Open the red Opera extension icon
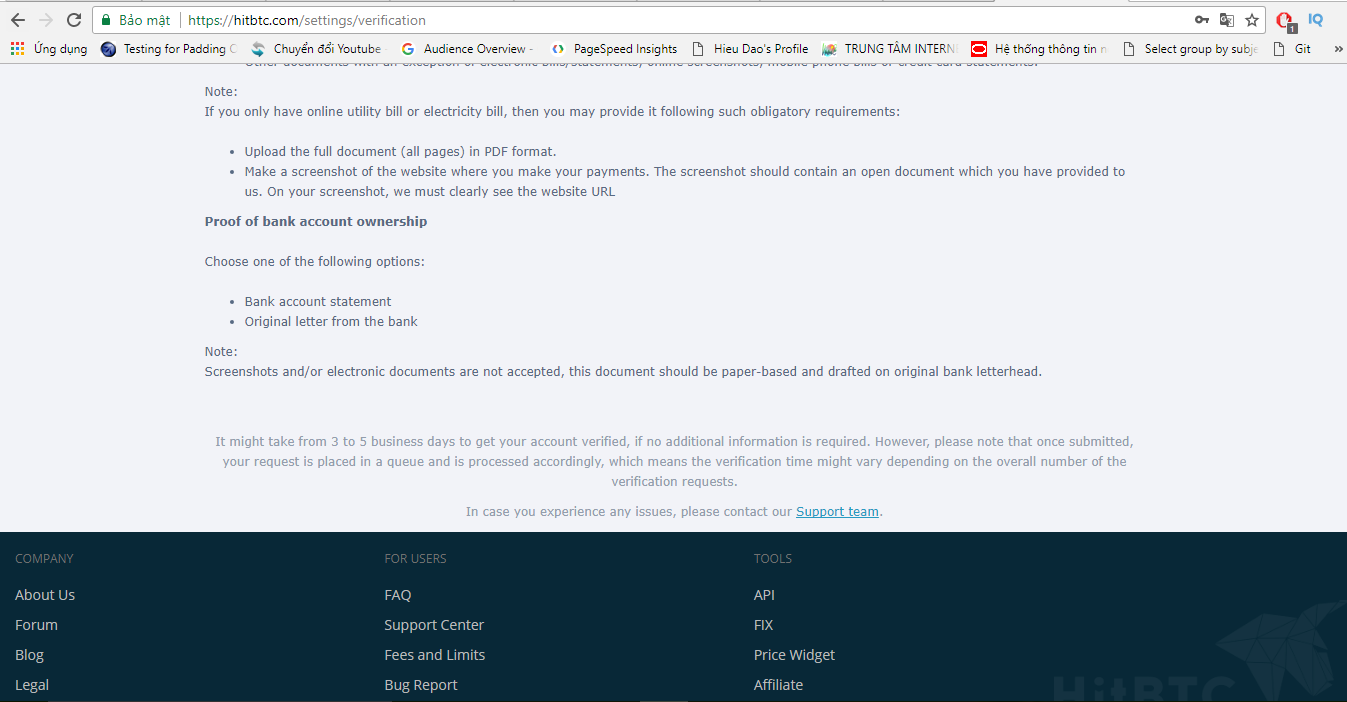Screen dimensions: 1347x702 coord(1285,20)
